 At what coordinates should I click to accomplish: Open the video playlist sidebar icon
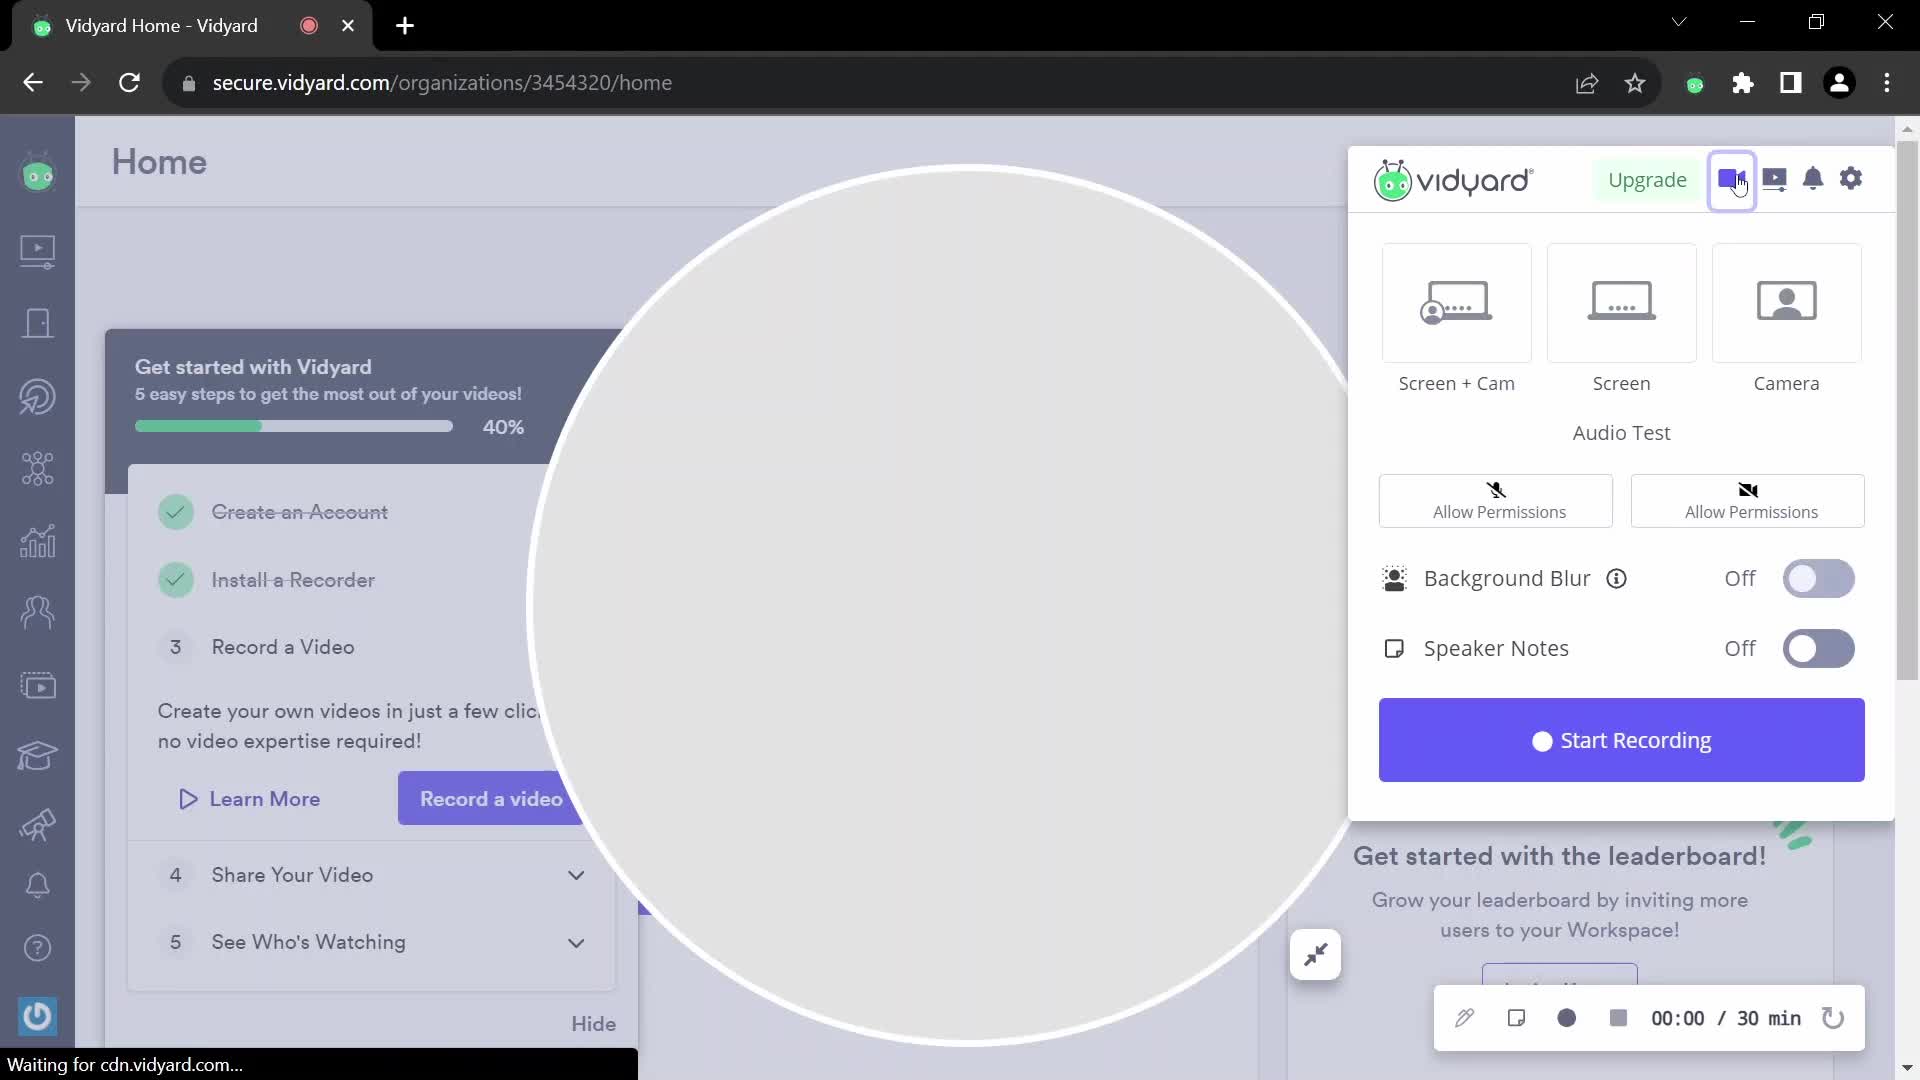tap(38, 685)
